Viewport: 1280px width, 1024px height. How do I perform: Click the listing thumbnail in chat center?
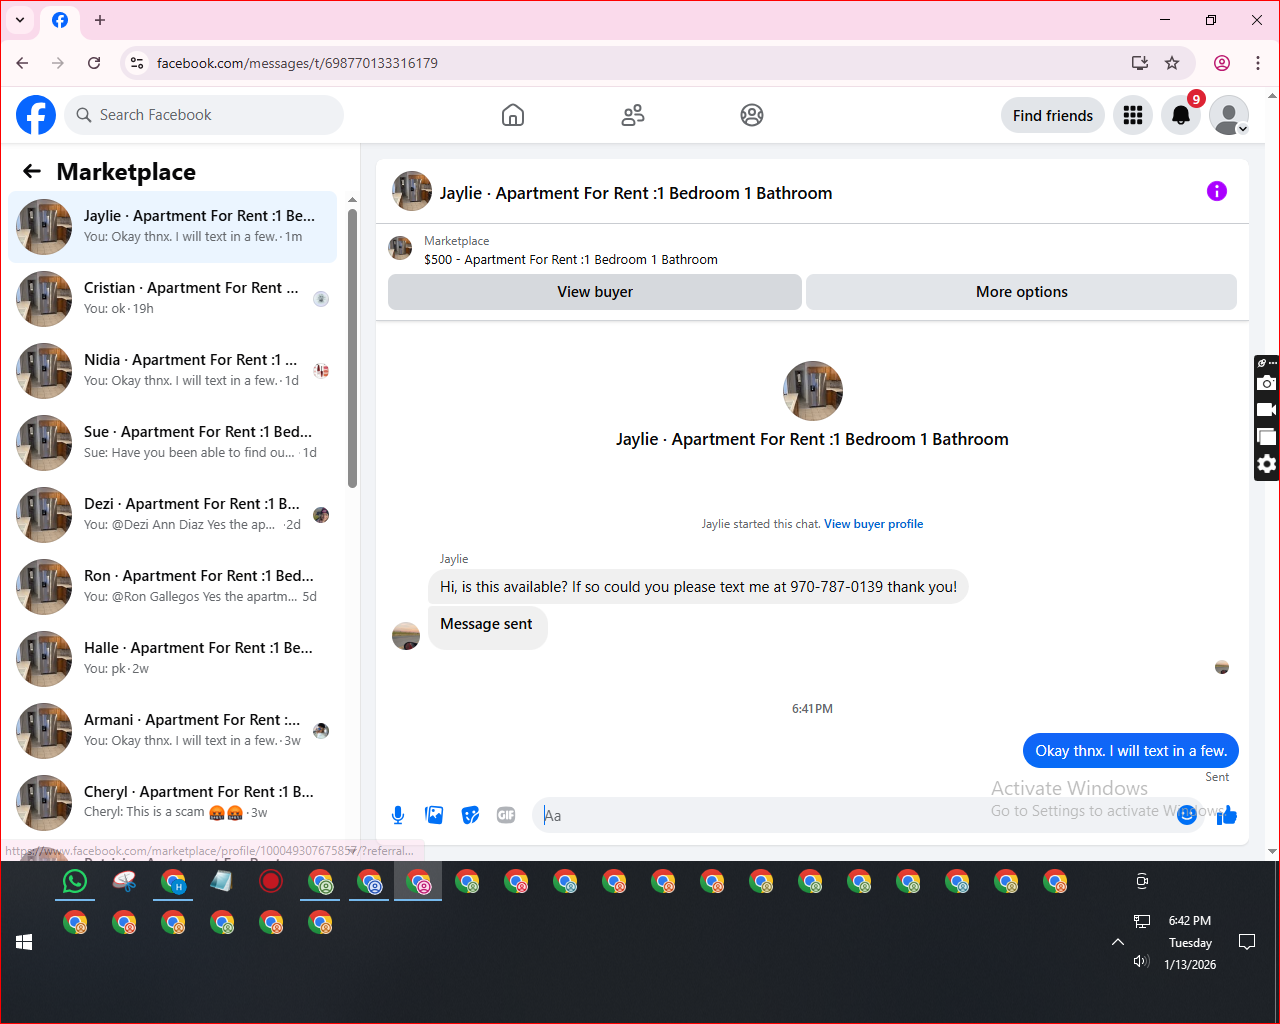click(813, 391)
